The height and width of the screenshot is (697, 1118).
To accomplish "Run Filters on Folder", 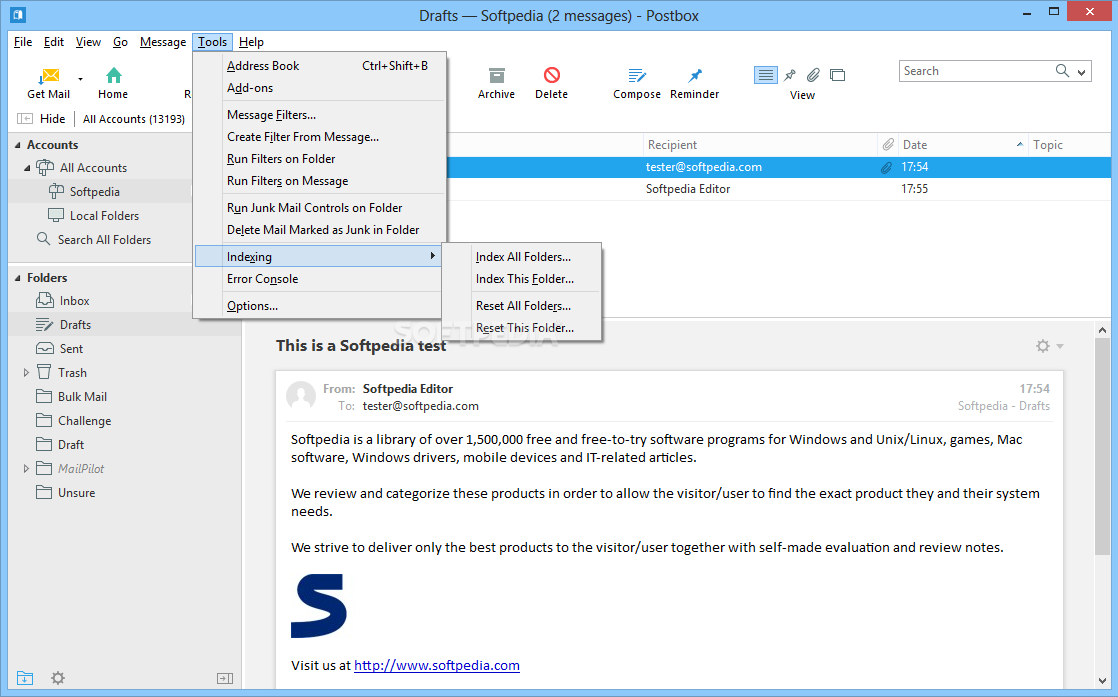I will tap(319, 159).
